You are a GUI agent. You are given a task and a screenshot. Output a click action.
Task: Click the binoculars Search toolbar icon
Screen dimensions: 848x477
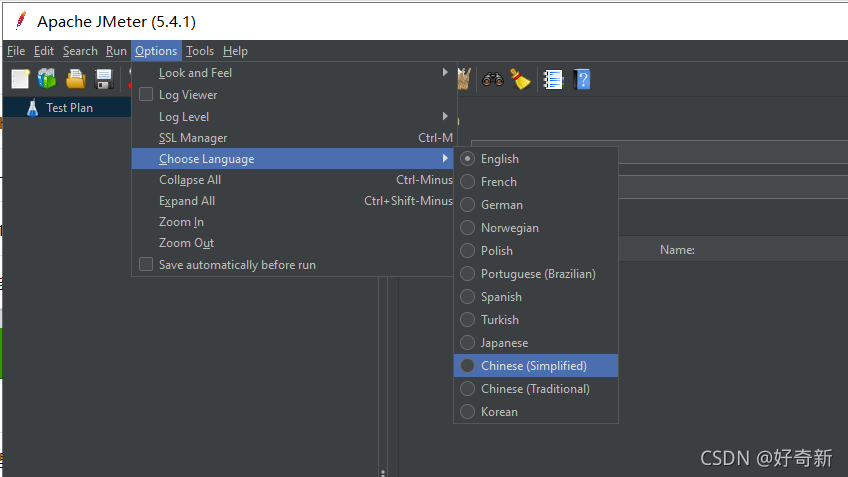(x=493, y=80)
